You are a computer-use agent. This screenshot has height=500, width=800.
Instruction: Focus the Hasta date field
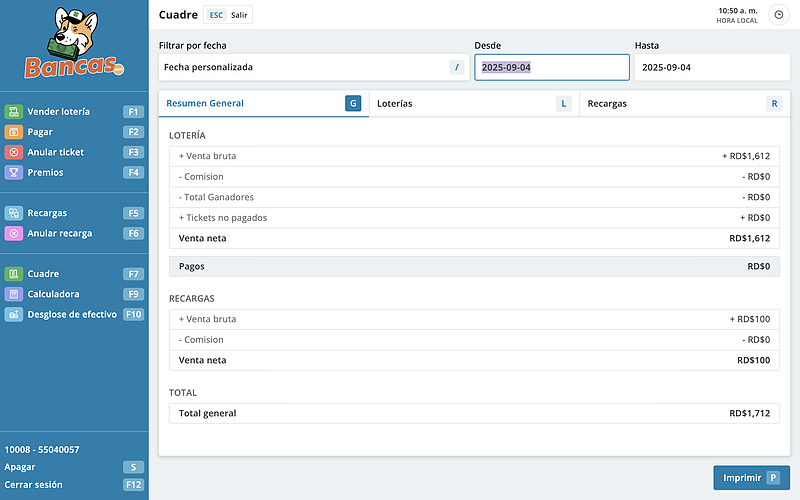point(712,67)
